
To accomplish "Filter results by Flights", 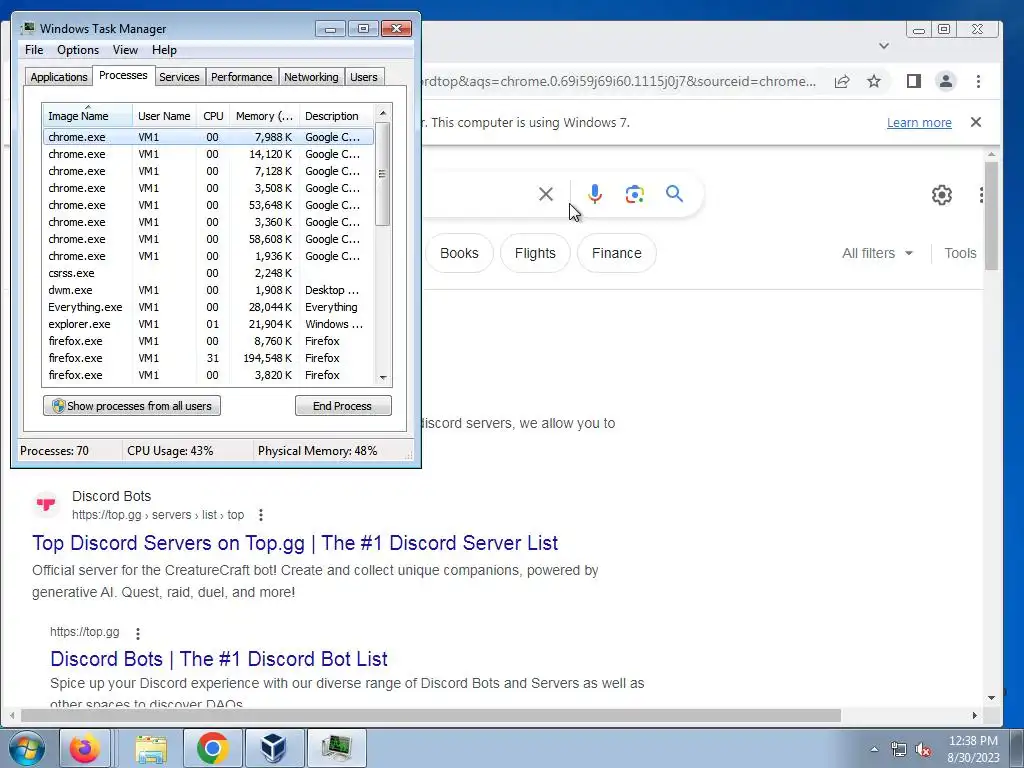I will click(x=535, y=253).
